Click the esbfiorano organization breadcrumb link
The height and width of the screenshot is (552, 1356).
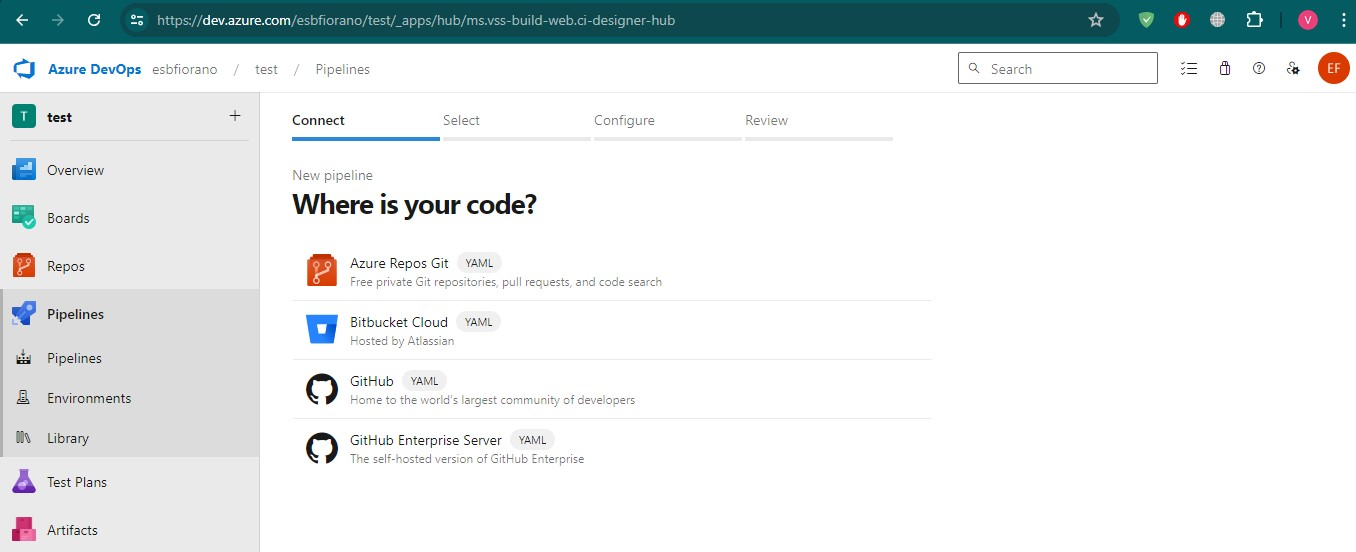click(x=184, y=69)
